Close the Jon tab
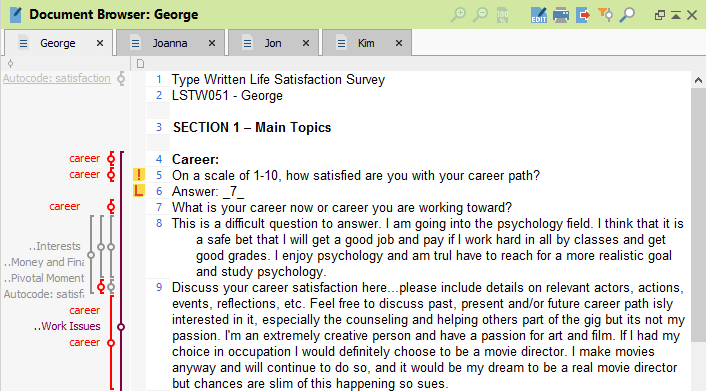The image size is (706, 391). [306, 43]
